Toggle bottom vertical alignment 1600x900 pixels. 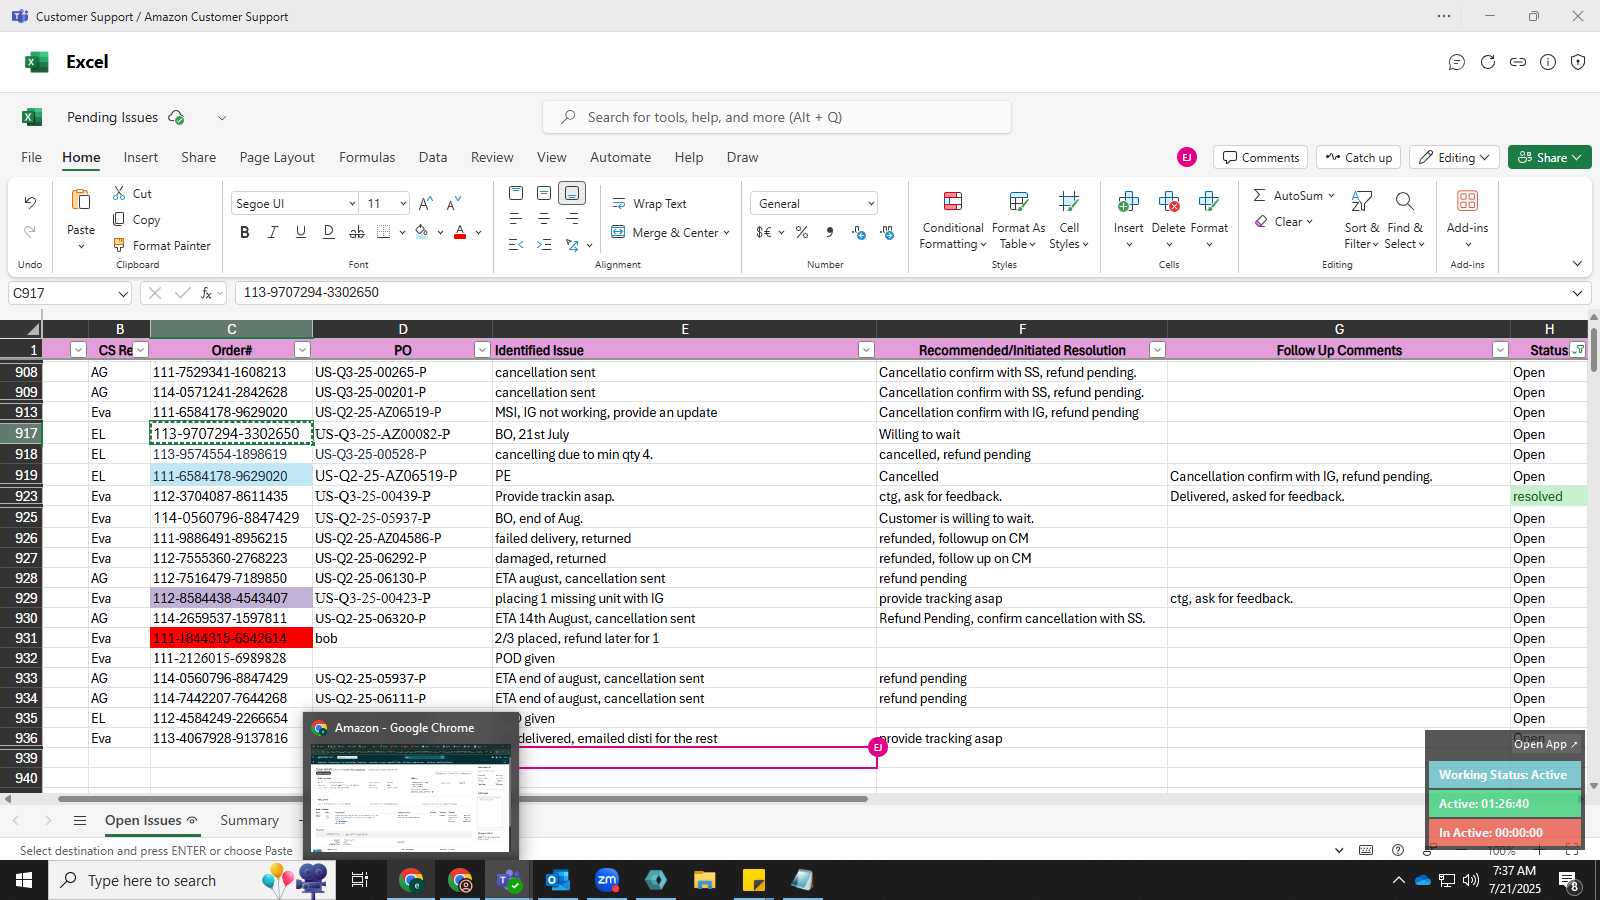pos(572,193)
